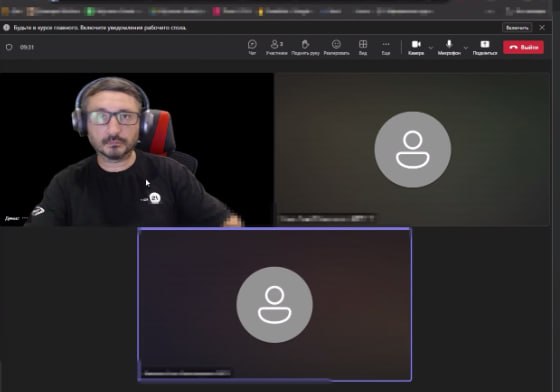Share your screen with Поделиться
560x392 pixels.
click(x=485, y=47)
